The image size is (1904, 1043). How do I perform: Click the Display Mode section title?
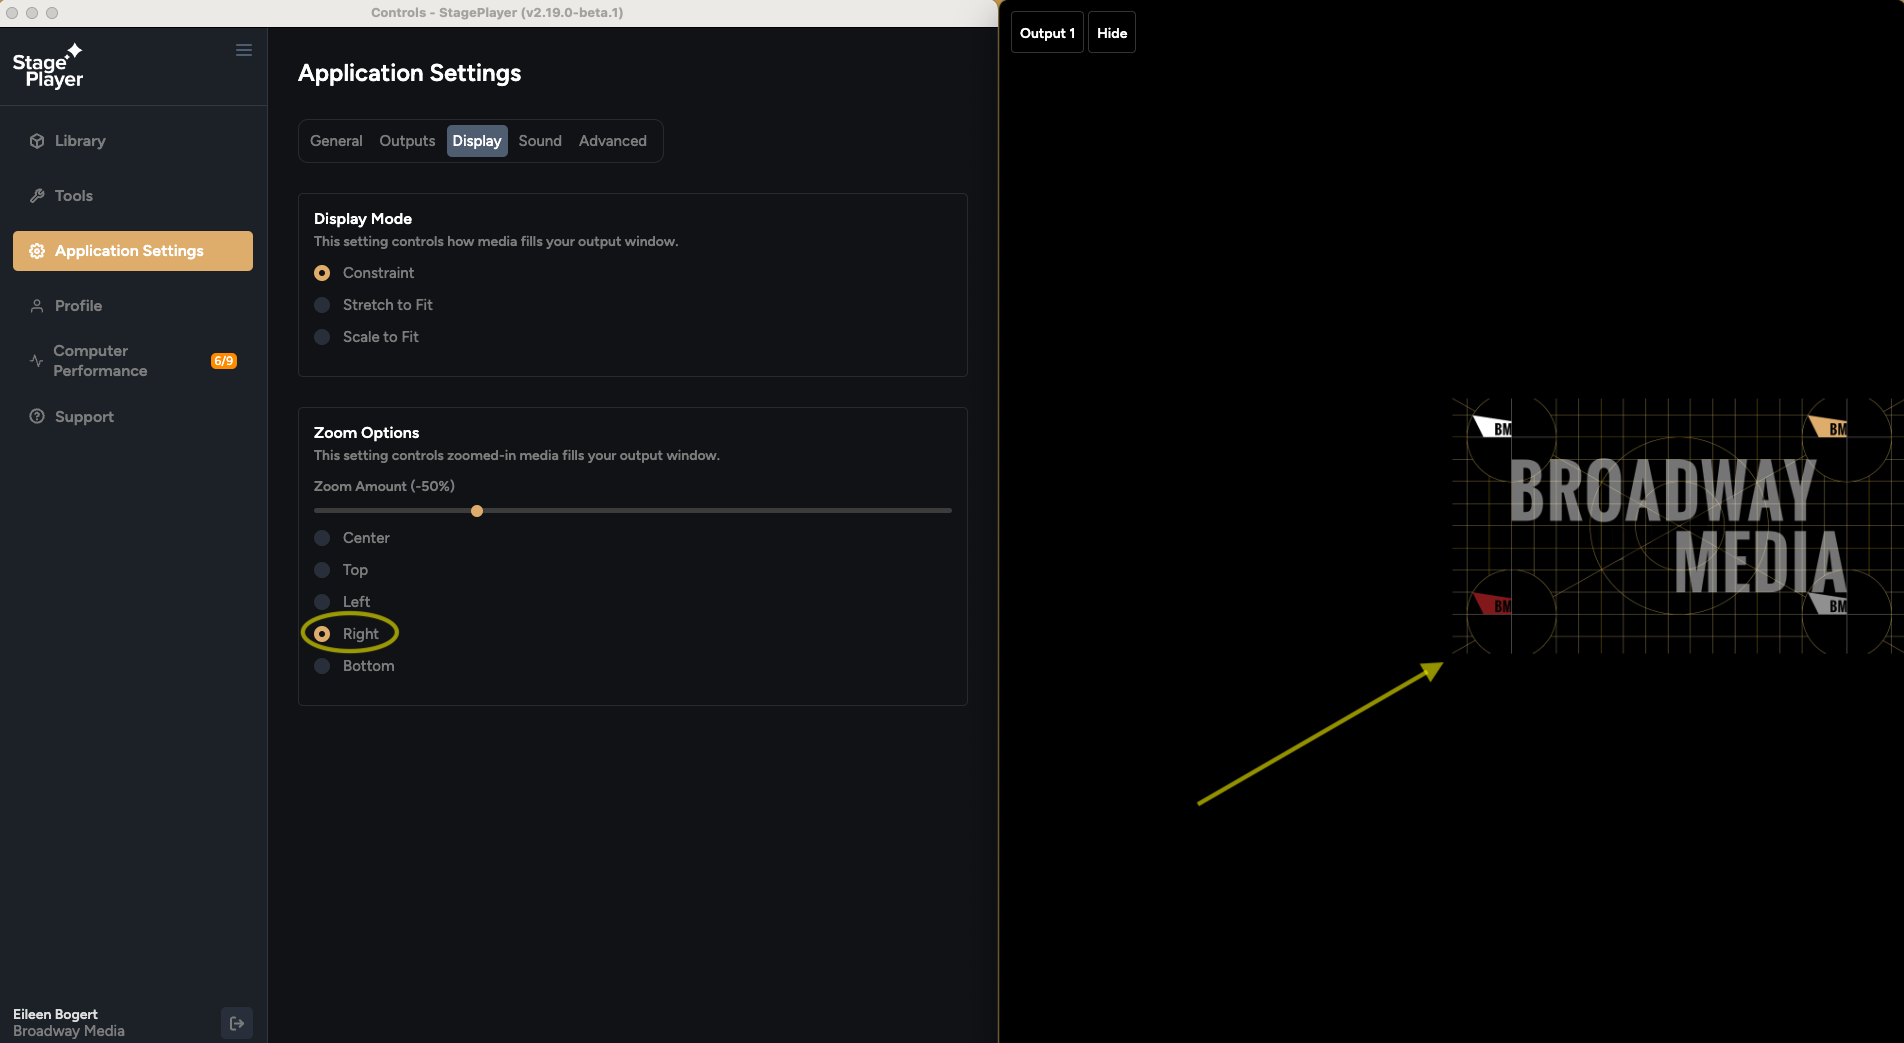(363, 219)
